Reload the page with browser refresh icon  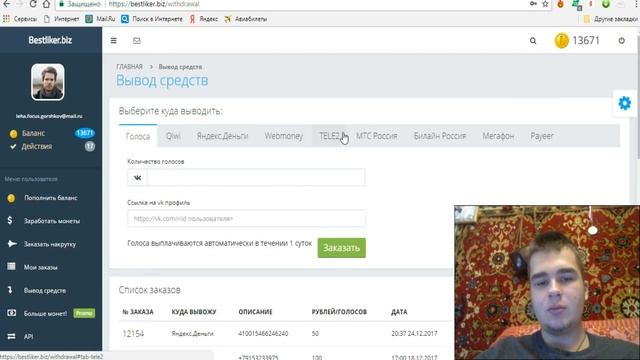click(33, 4)
